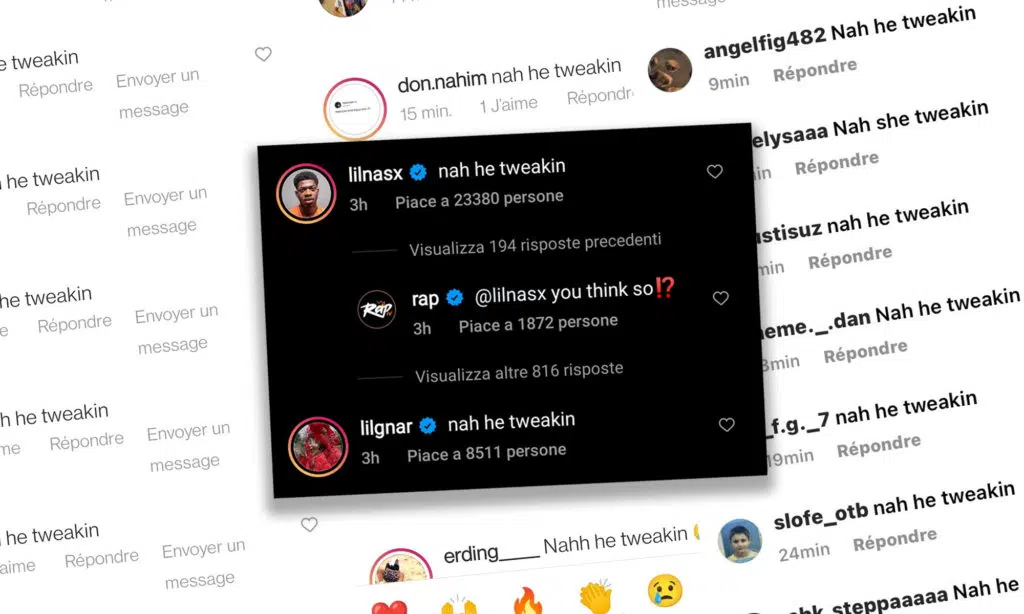This screenshot has width=1024, height=614.
Task: Open lilgnar's red profile picture
Action: click(318, 447)
